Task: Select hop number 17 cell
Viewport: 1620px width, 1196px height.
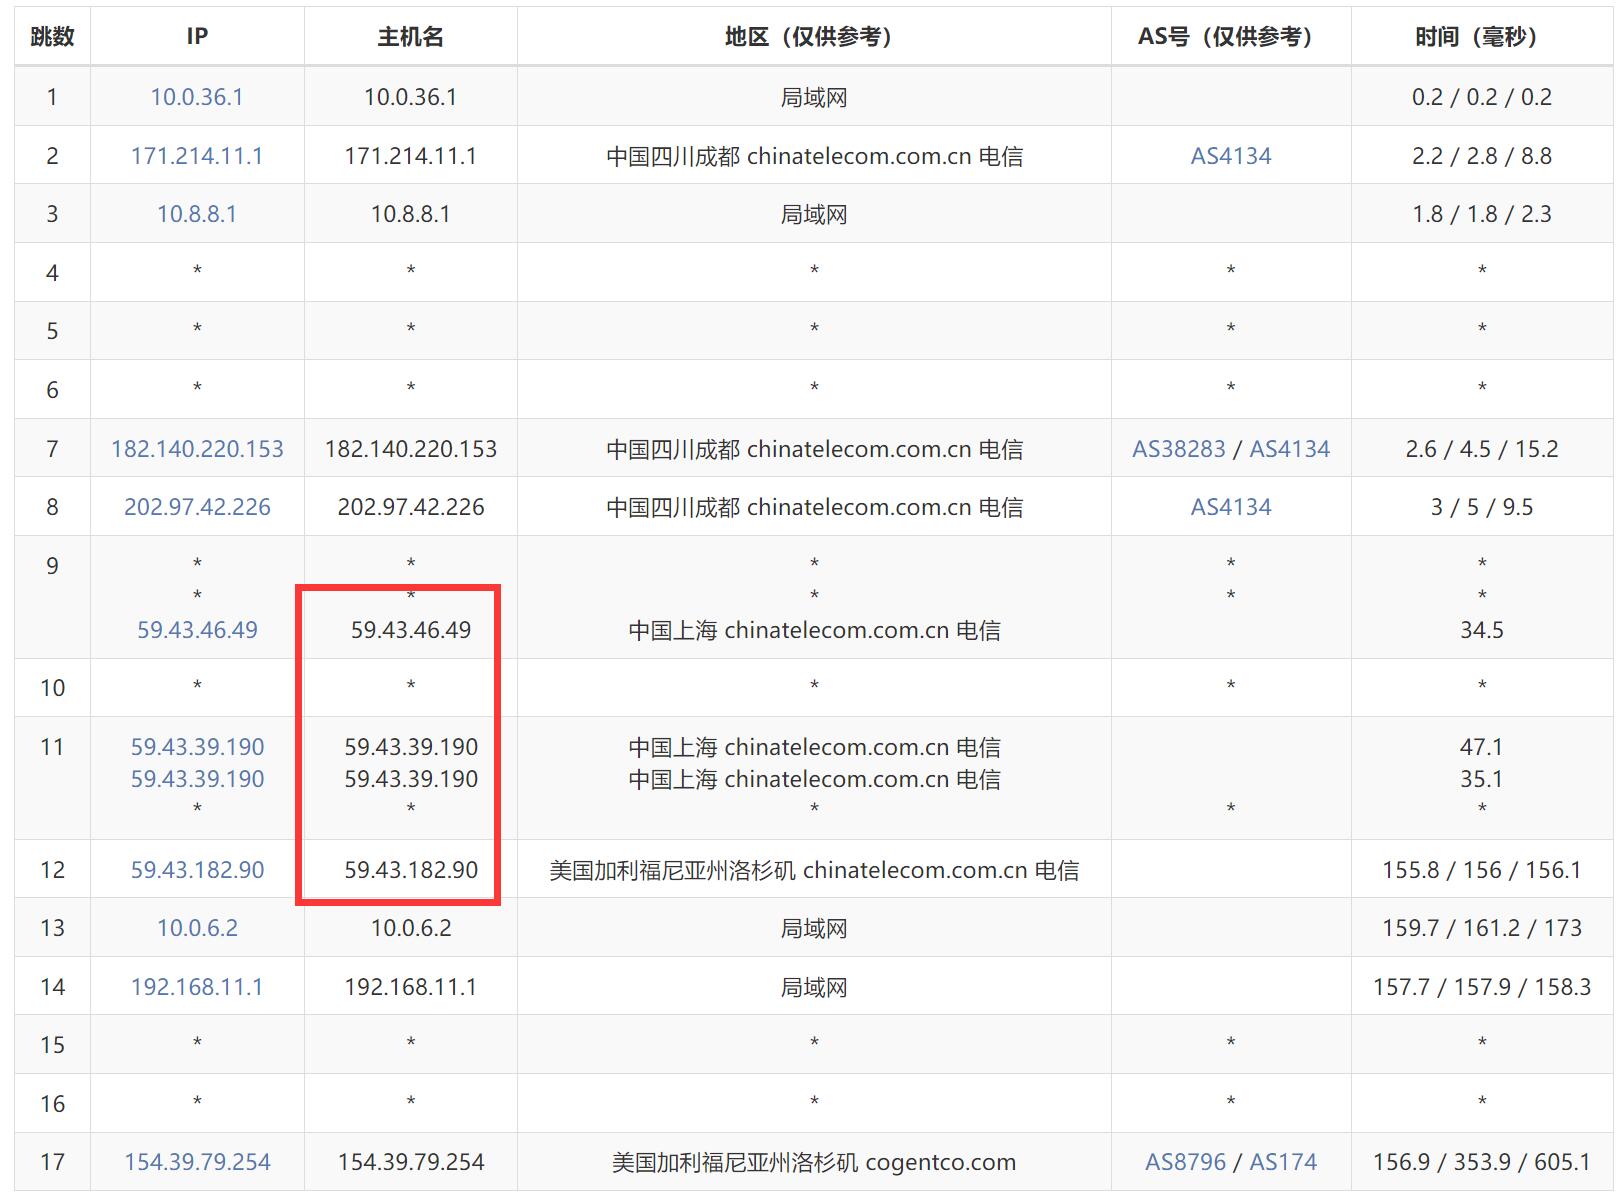Action: 52,1162
